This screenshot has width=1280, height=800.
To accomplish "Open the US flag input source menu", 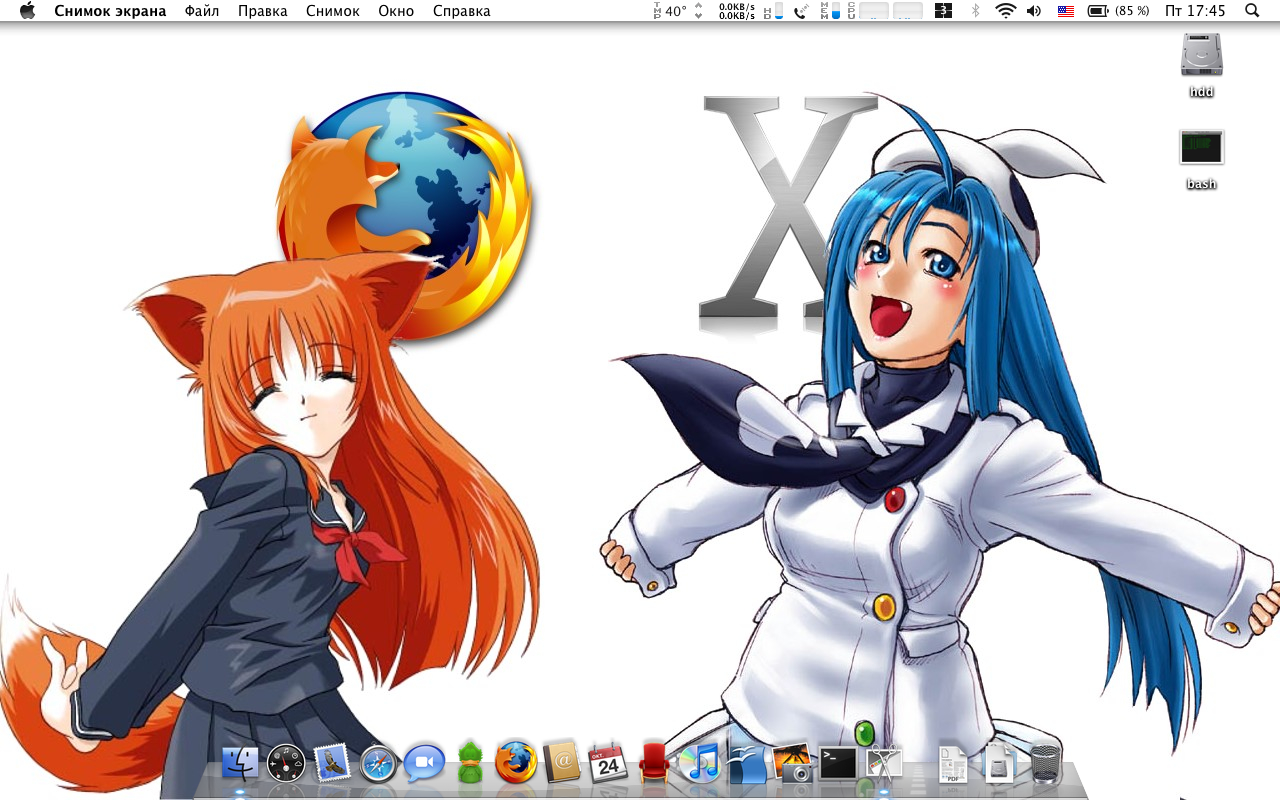I will [1065, 11].
